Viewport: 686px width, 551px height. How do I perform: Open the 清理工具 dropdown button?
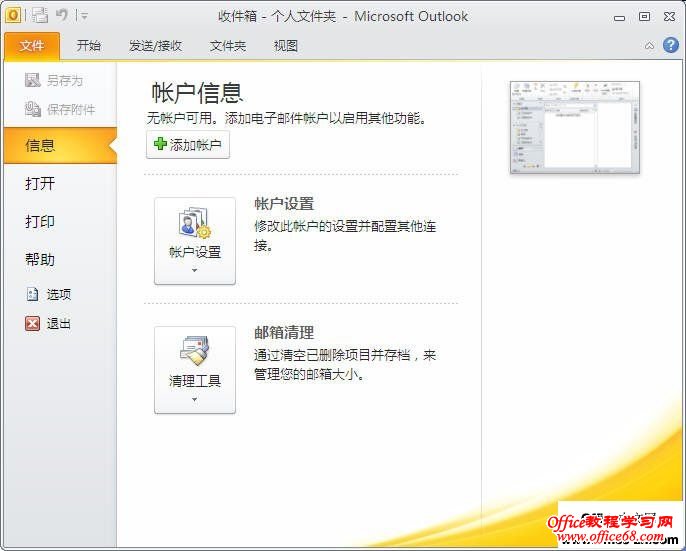(195, 370)
